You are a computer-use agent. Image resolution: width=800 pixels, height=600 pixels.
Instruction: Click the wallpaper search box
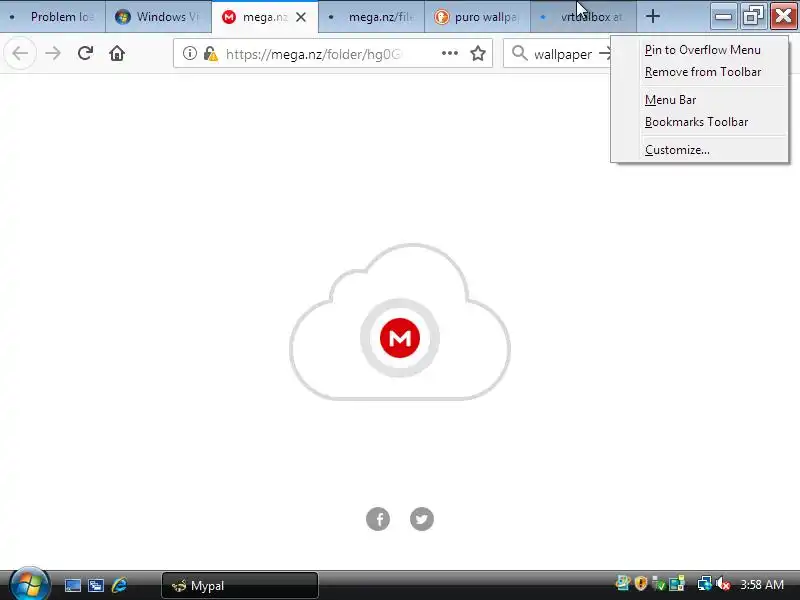coord(563,54)
